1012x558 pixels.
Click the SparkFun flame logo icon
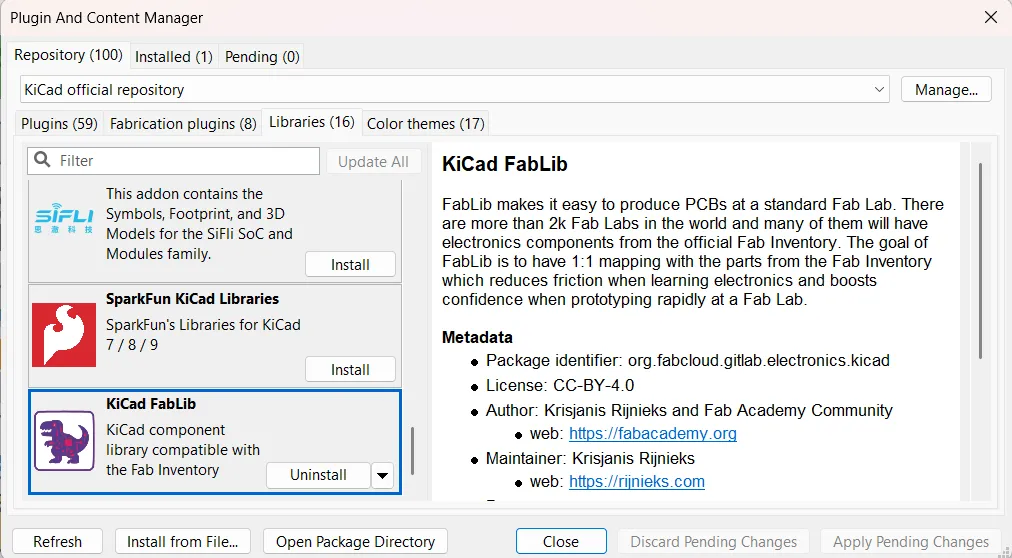coord(64,335)
